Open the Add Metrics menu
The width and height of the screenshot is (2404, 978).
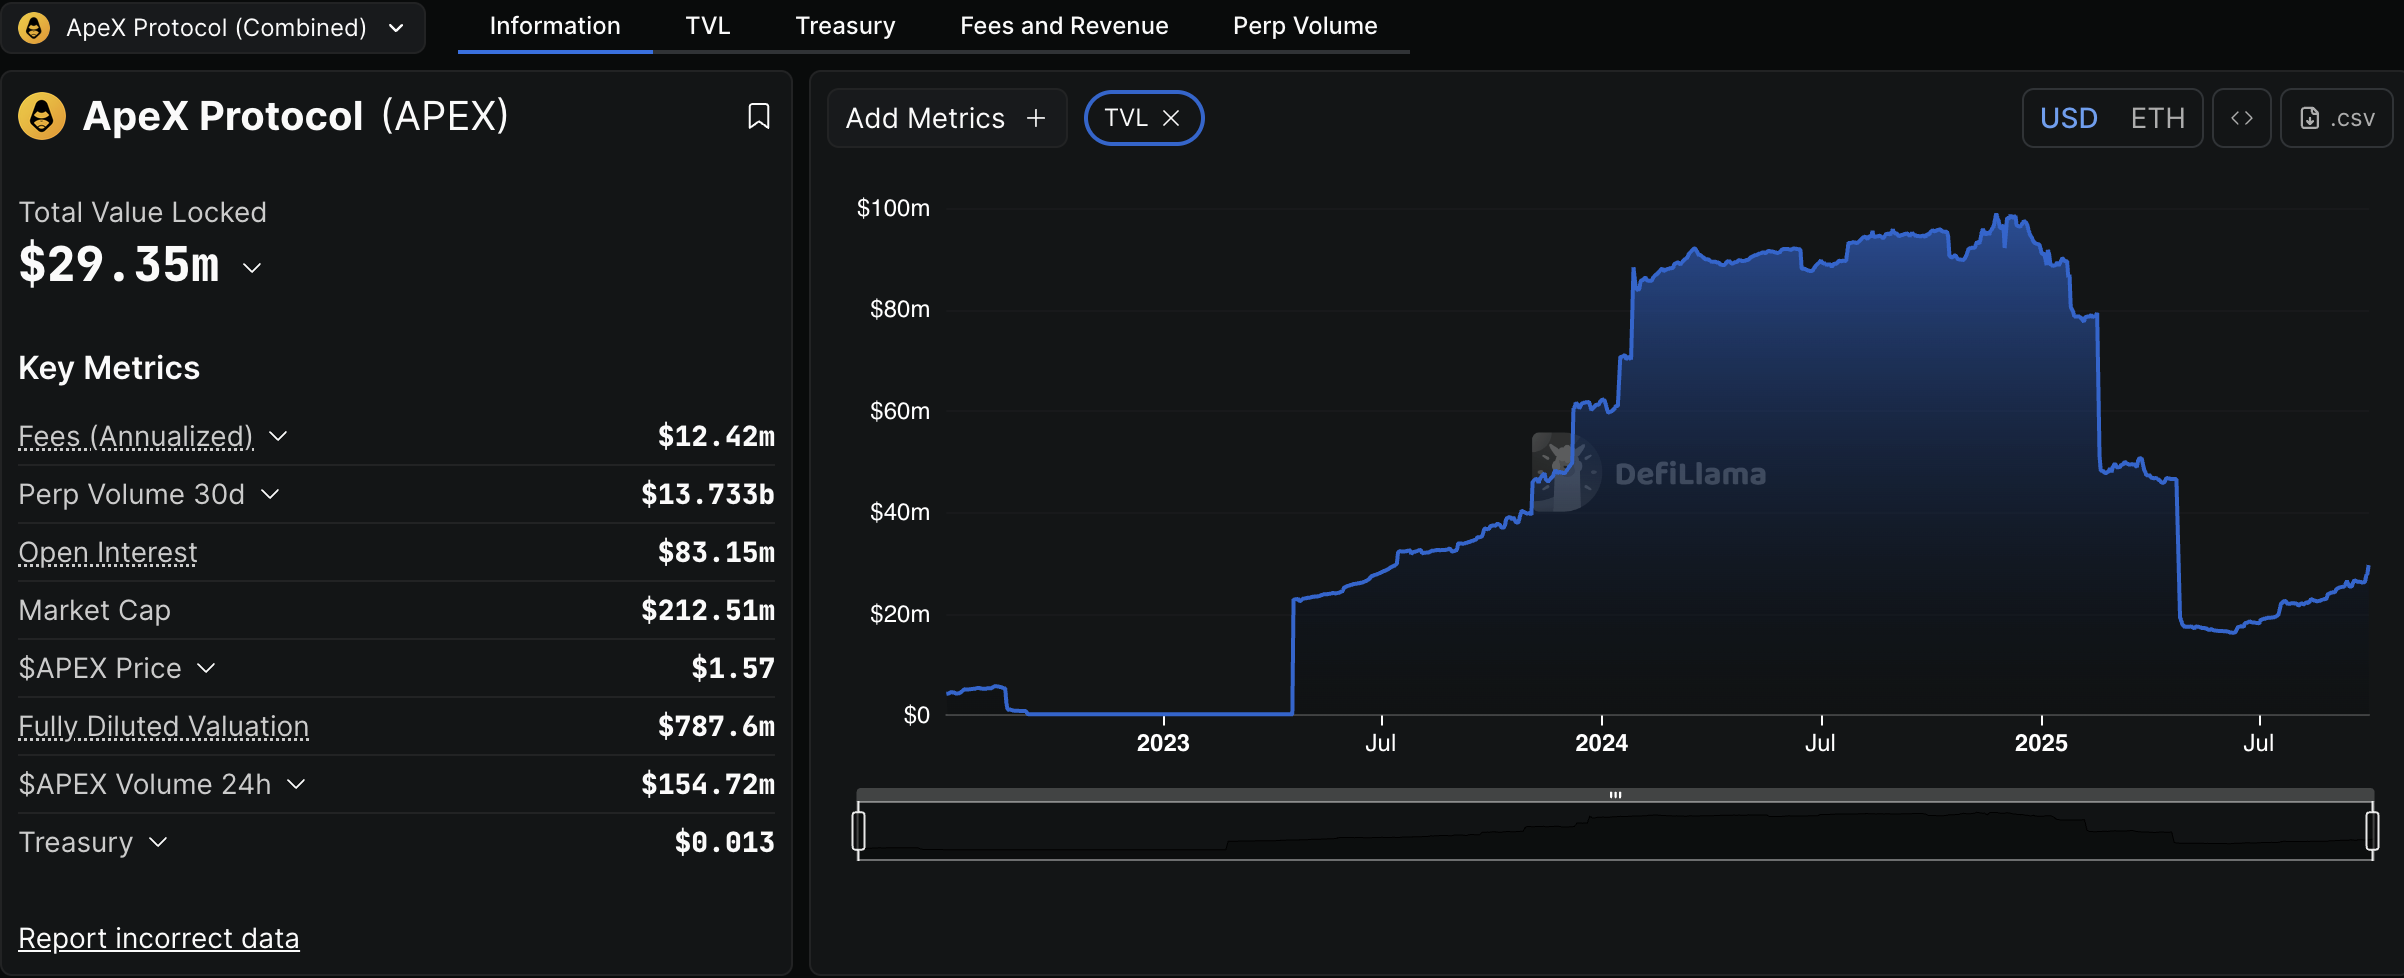(x=947, y=118)
